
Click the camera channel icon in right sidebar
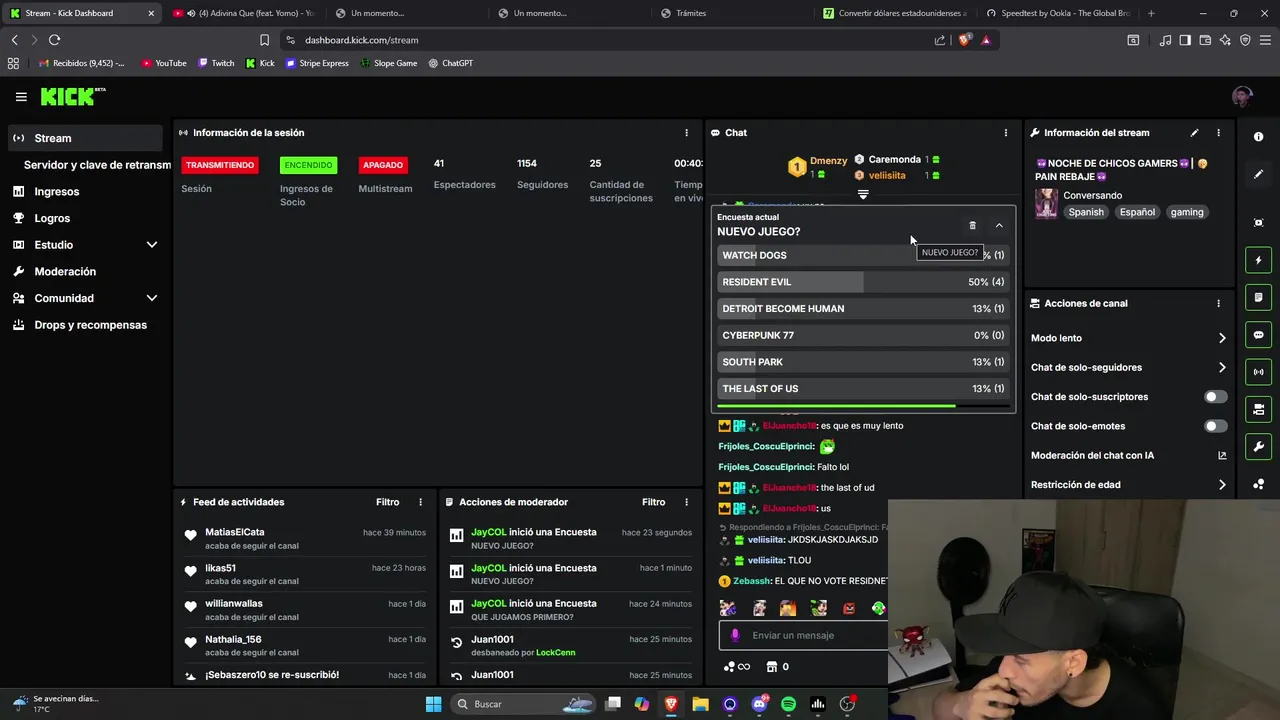(1259, 410)
